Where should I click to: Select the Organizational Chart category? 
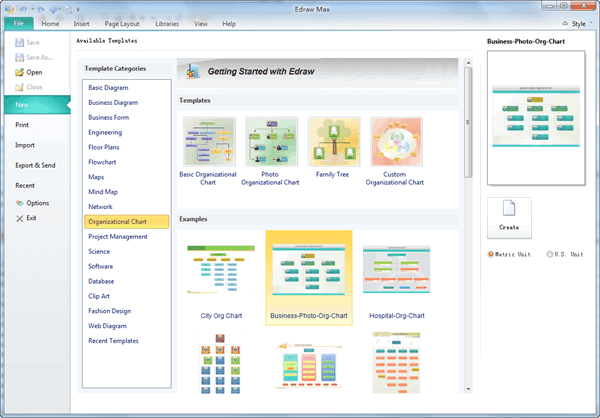tap(127, 222)
